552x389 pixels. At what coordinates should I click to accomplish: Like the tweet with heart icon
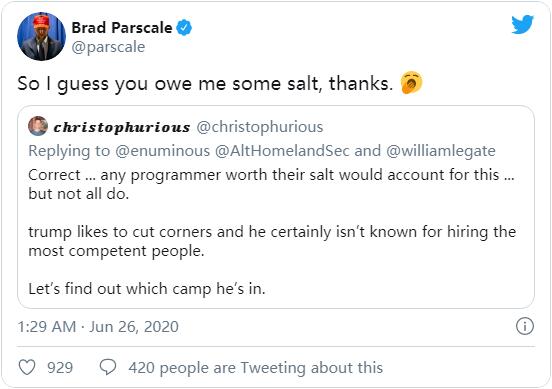click(27, 367)
